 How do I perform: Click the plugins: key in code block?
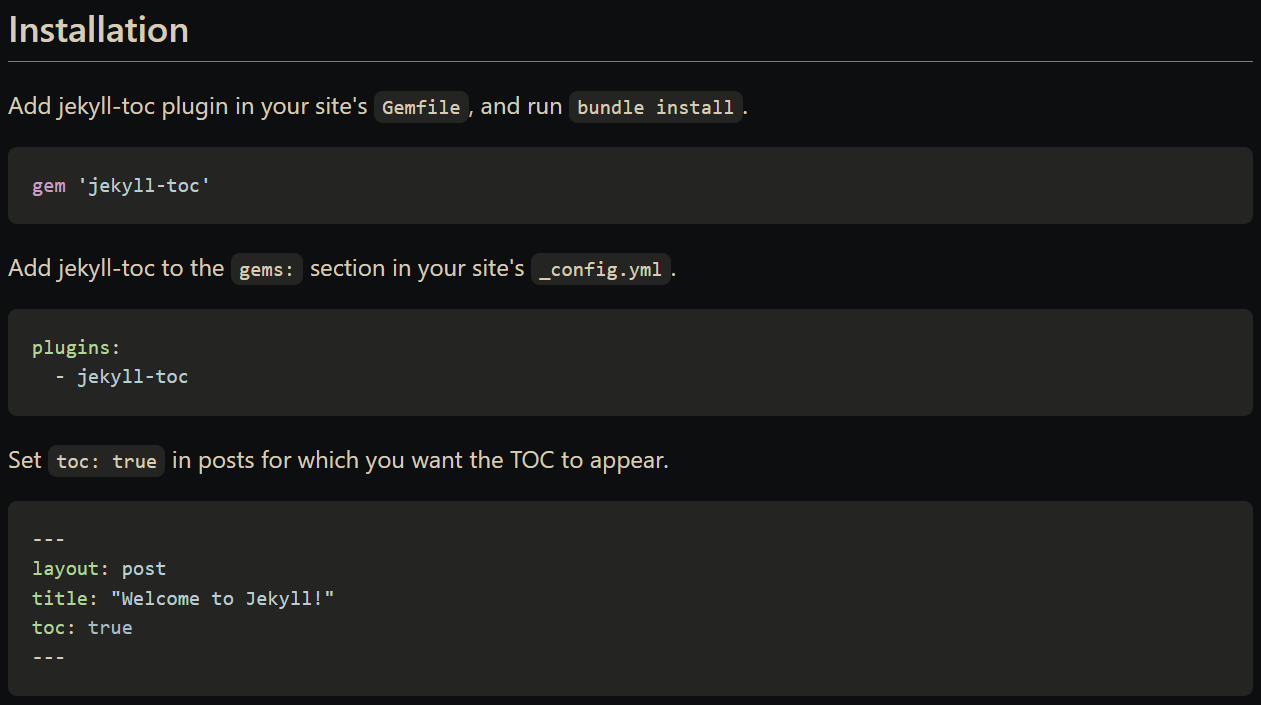(76, 348)
